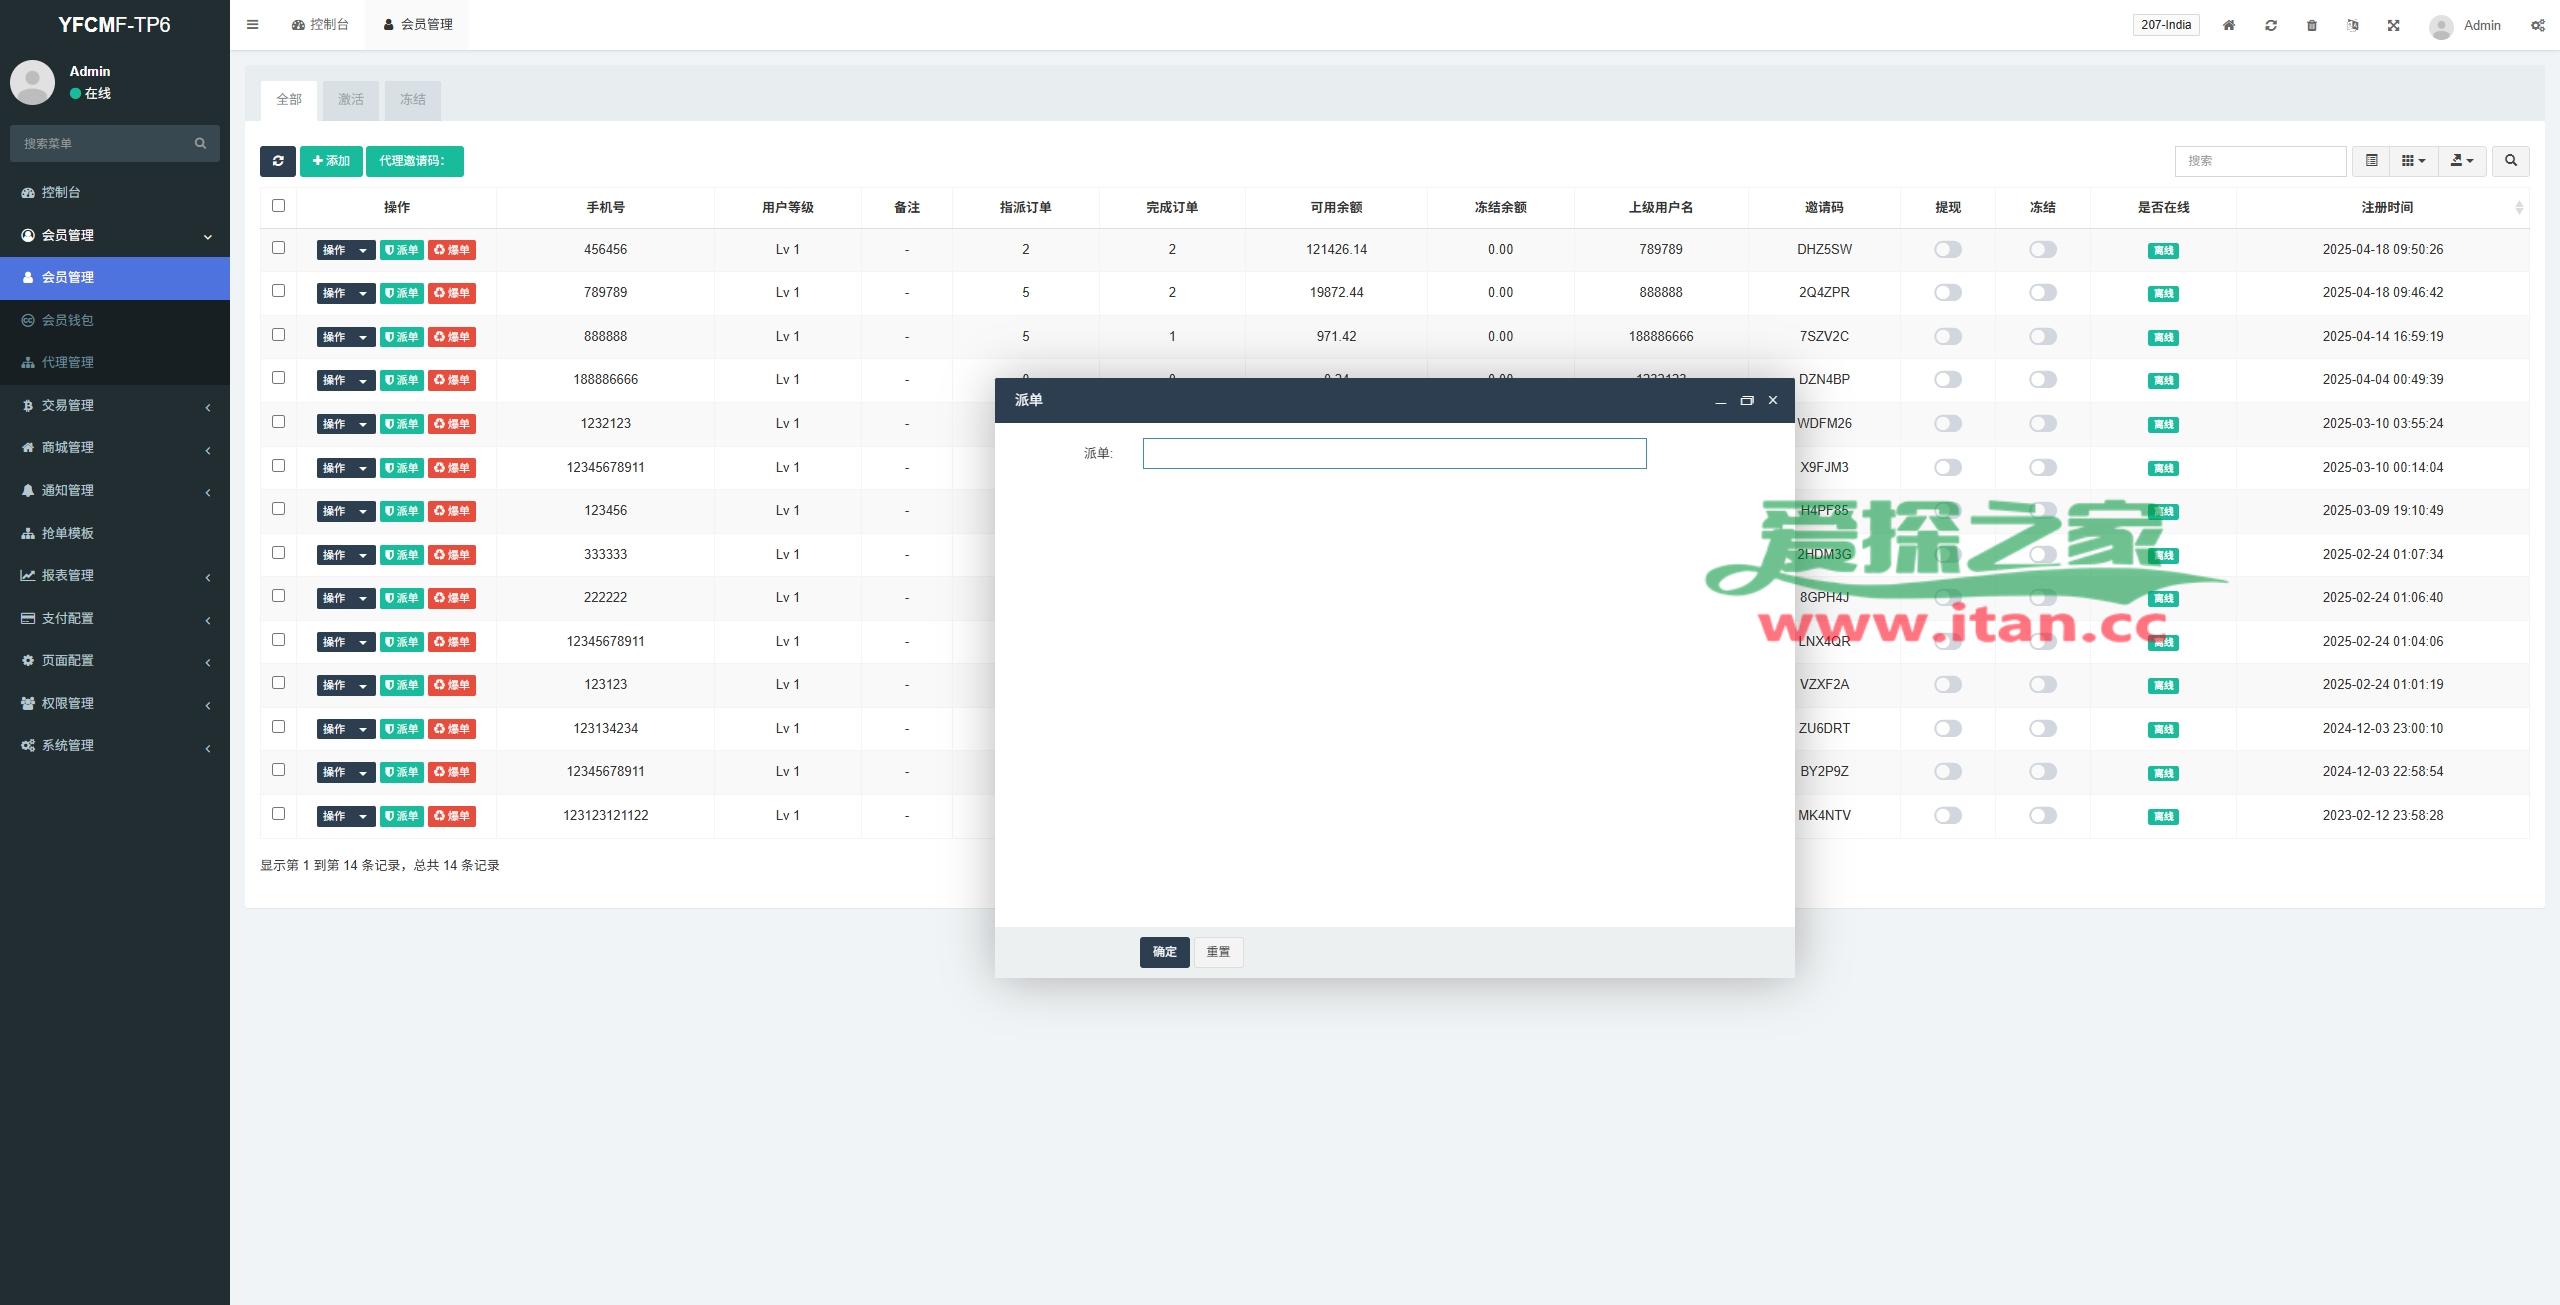Toggle 冻结 switch for user 789789
The height and width of the screenshot is (1305, 2560).
click(2042, 293)
